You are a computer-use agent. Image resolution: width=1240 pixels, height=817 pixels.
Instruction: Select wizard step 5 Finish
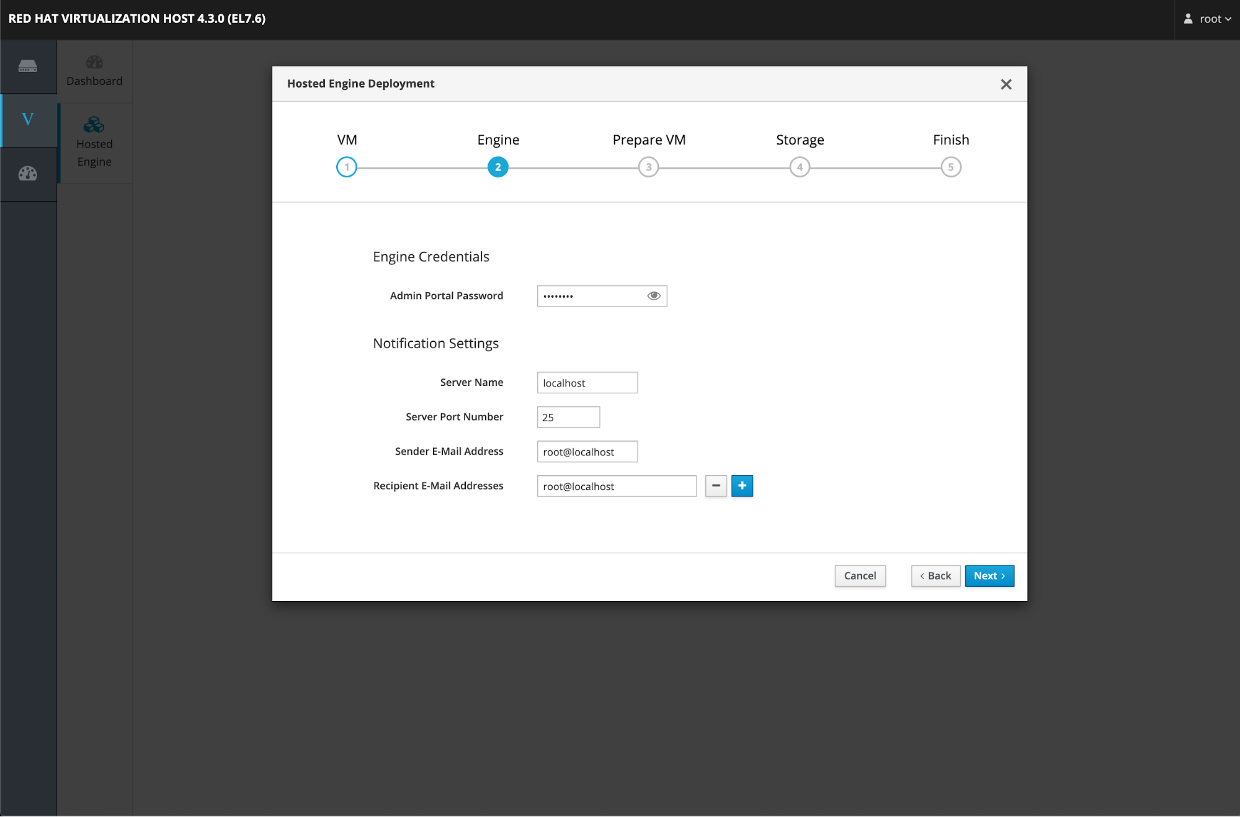pos(951,167)
